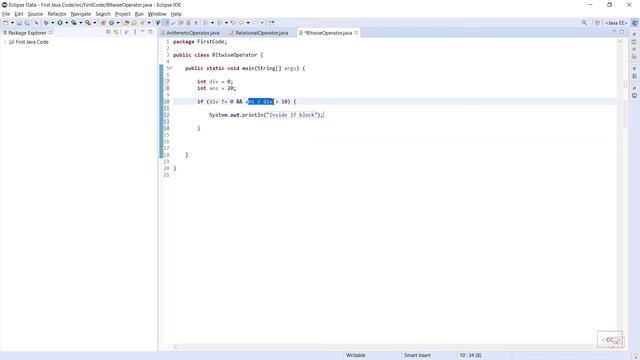Click the Previous Annotation toolbar icon

click(220, 23)
